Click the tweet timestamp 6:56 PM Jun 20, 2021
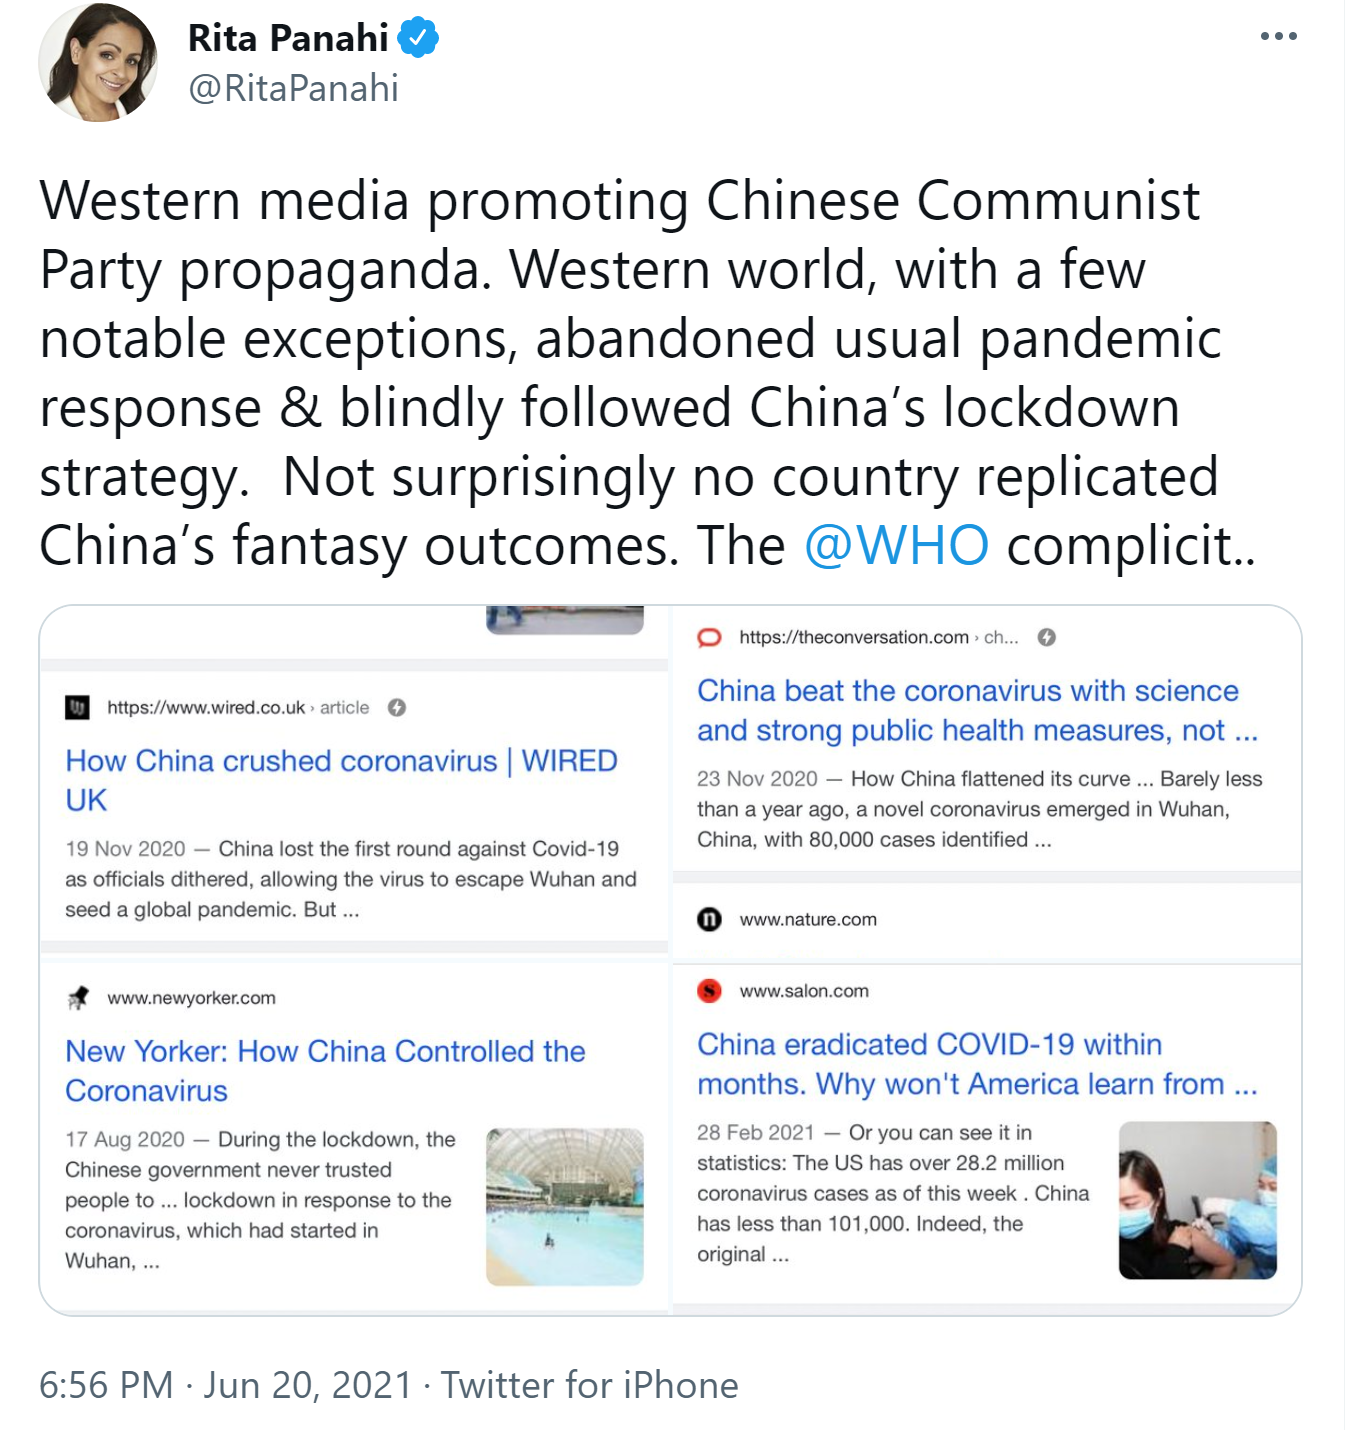 click(225, 1385)
